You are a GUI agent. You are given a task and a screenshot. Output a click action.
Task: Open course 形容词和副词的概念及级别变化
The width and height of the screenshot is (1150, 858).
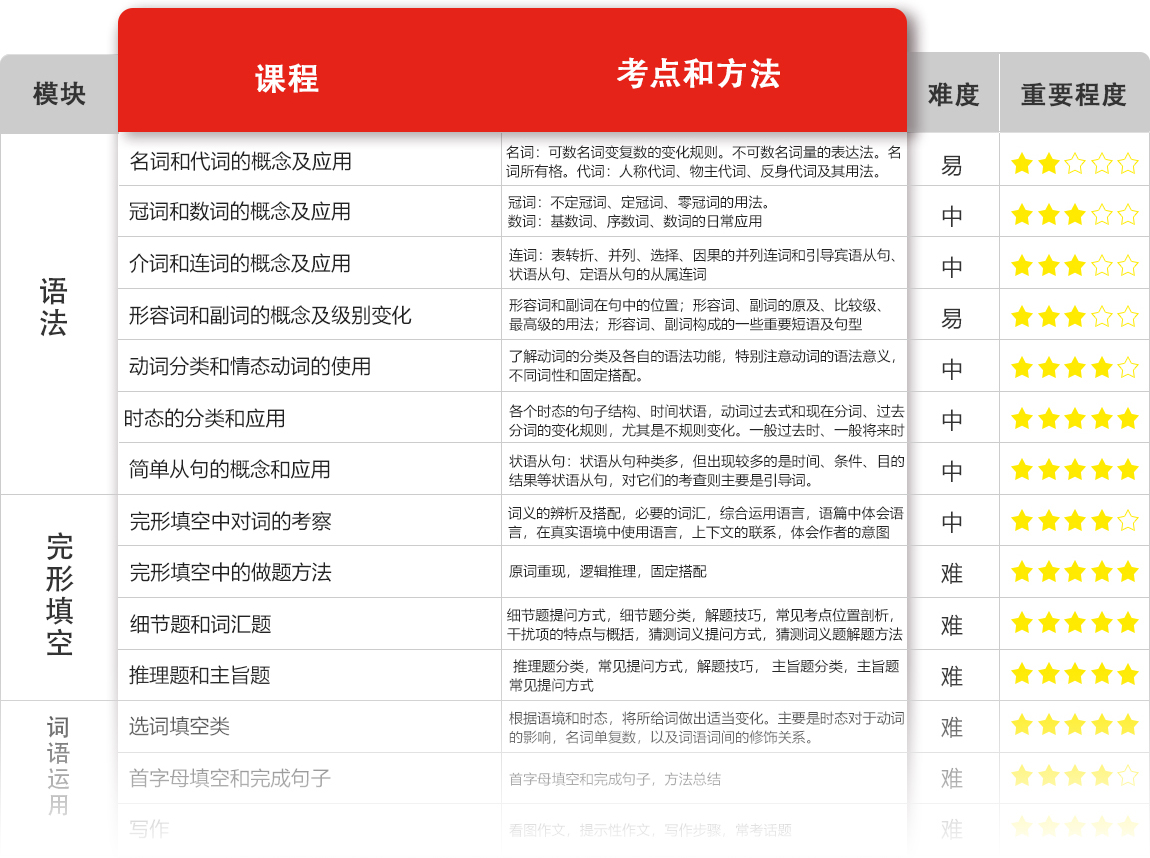click(x=270, y=315)
